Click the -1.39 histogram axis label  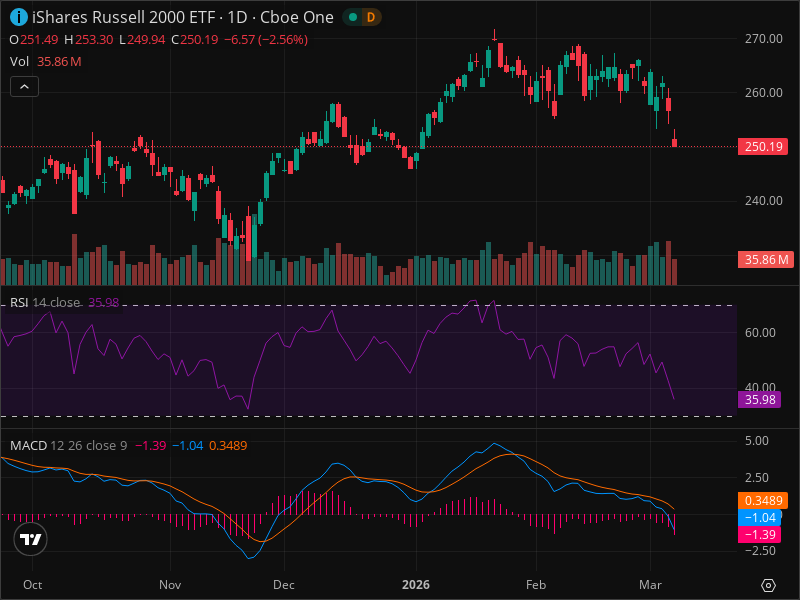[759, 535]
